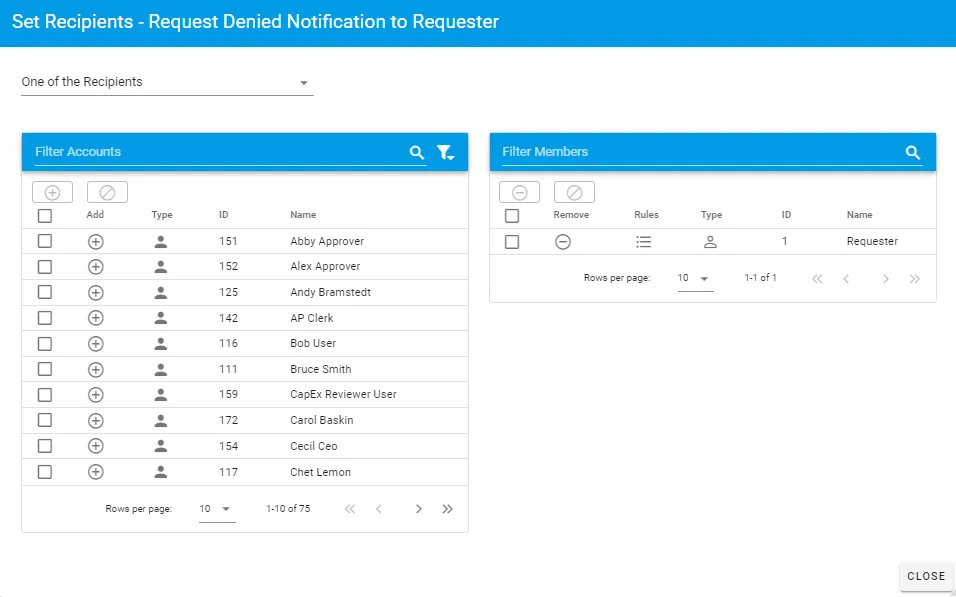Screen dimensions: 956x597
Task: Click the search icon in Filter Members
Action: coord(912,153)
